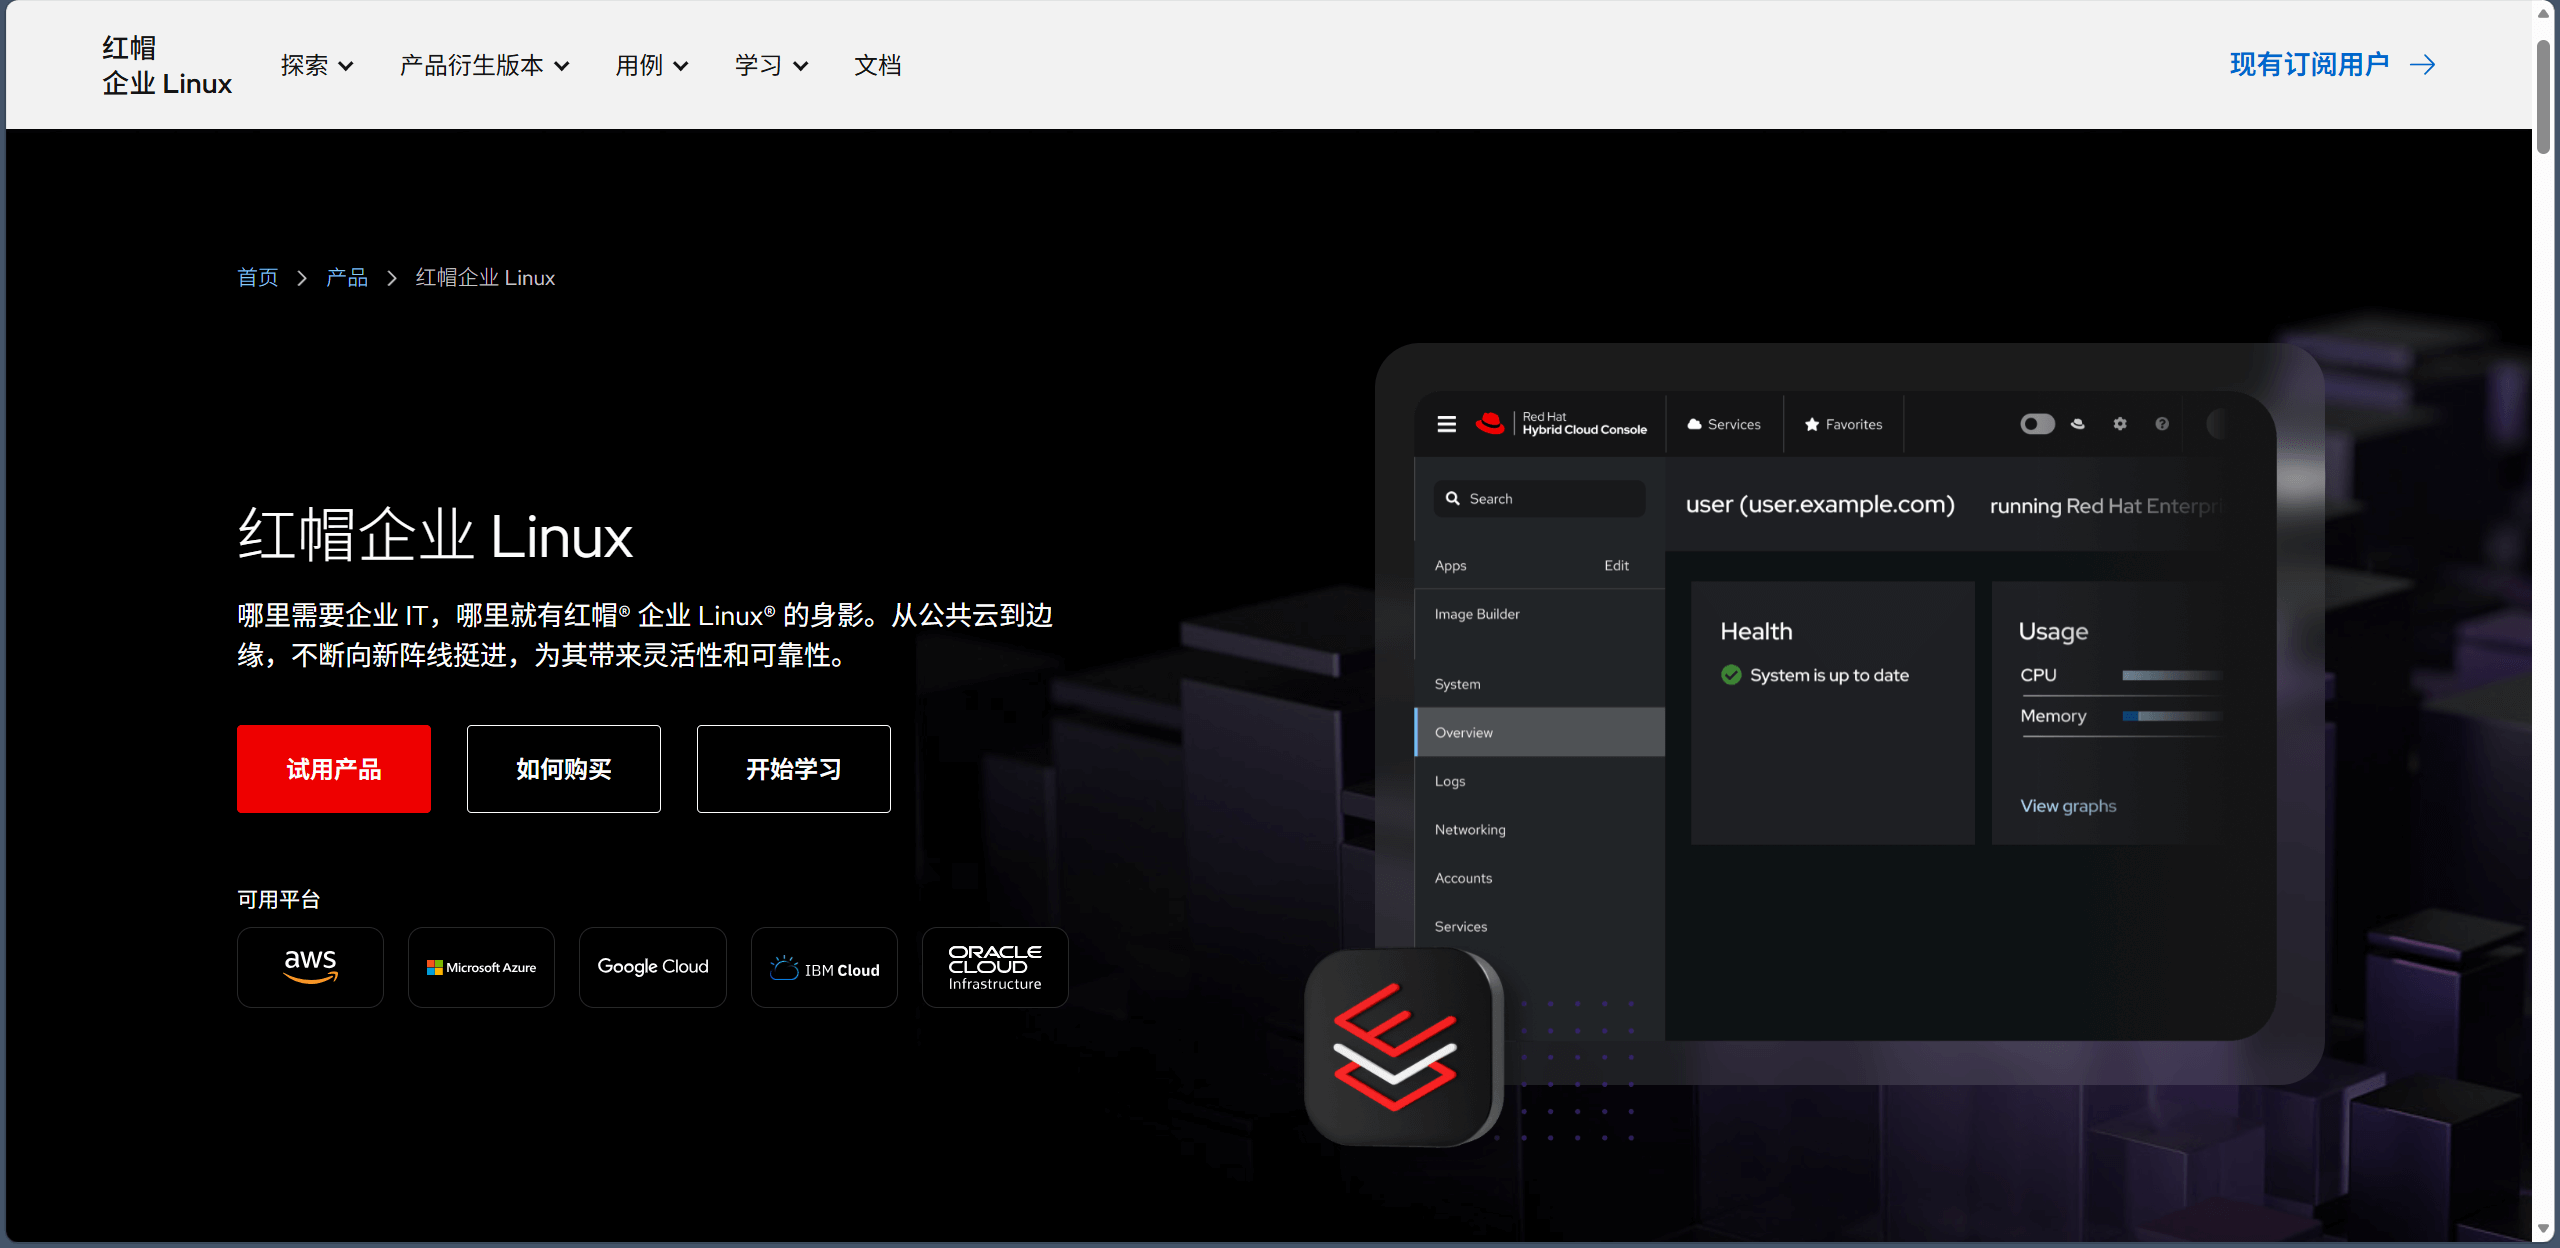Select the IBM Cloud logo tile
The width and height of the screenshot is (2560, 1248).
(824, 967)
